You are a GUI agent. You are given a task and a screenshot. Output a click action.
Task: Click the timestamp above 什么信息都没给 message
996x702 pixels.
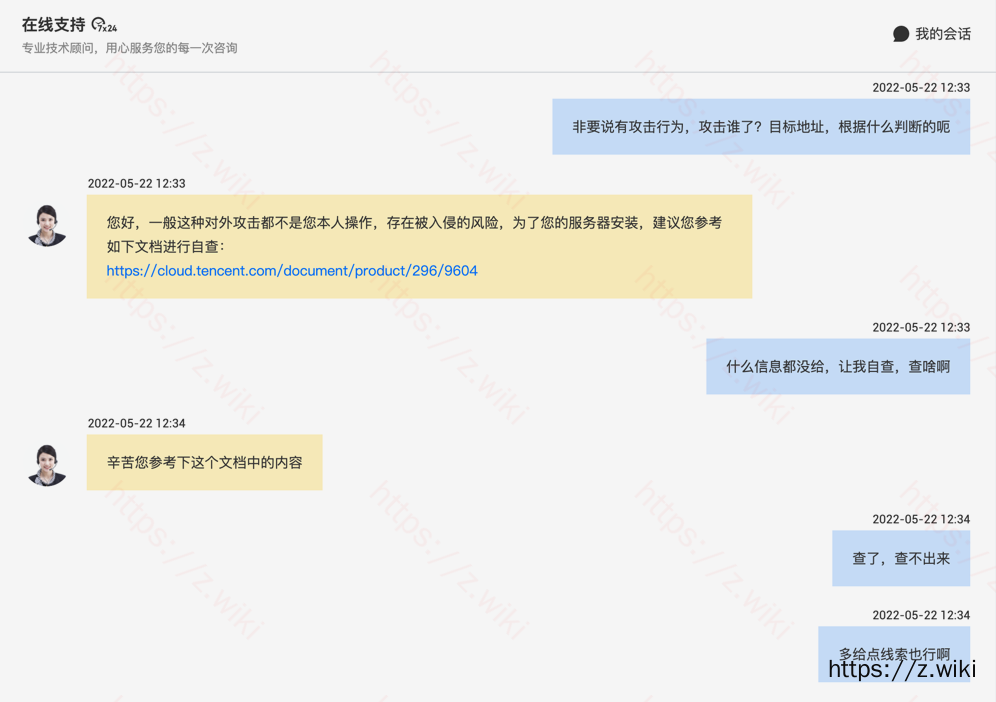coord(920,328)
